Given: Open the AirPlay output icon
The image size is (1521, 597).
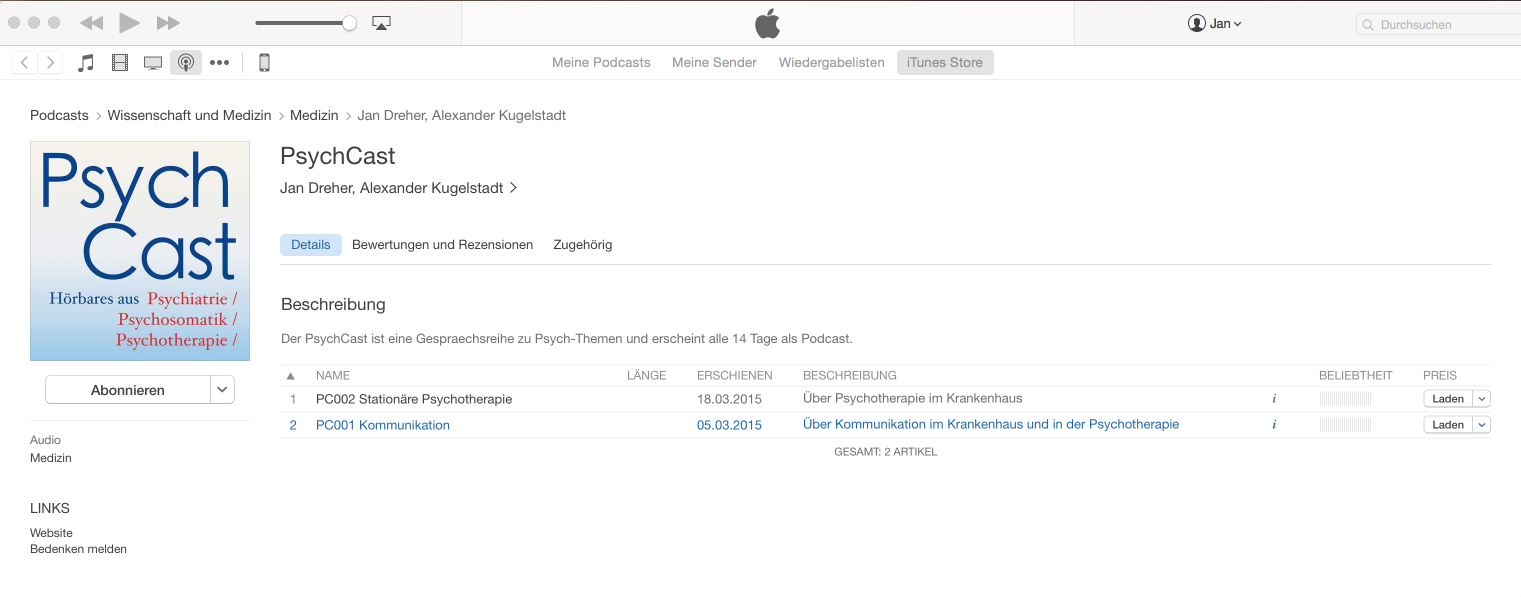Looking at the screenshot, I should coord(381,23).
